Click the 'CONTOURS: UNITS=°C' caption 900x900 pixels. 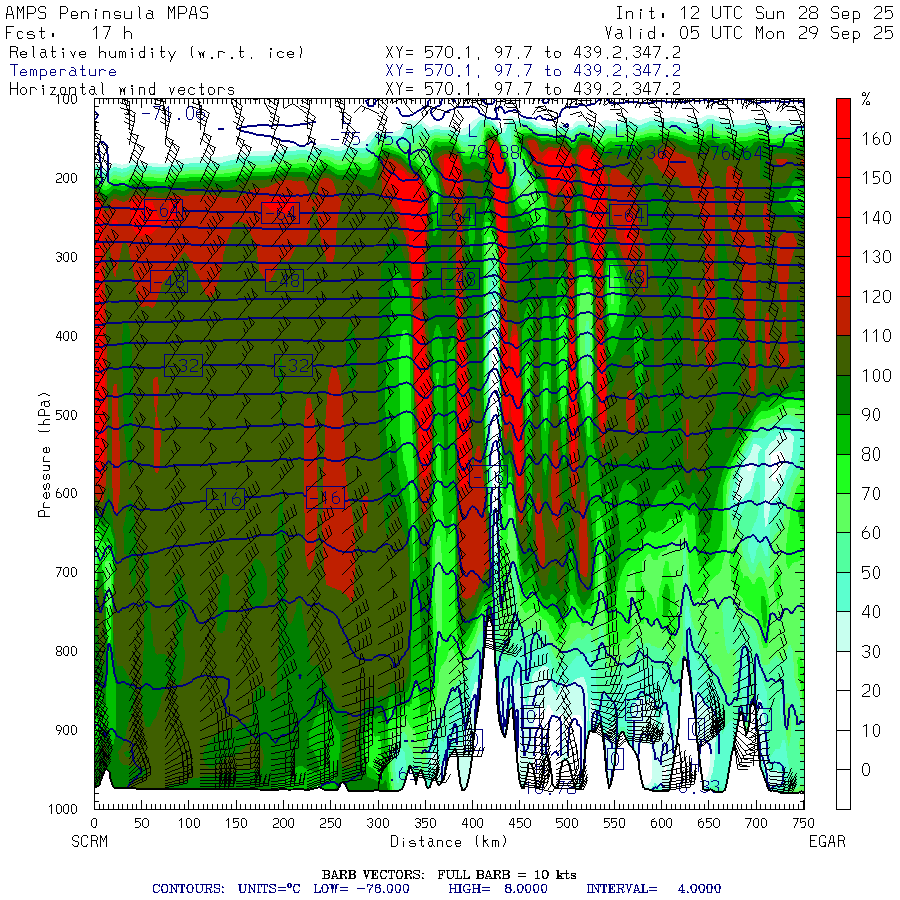(x=226, y=889)
